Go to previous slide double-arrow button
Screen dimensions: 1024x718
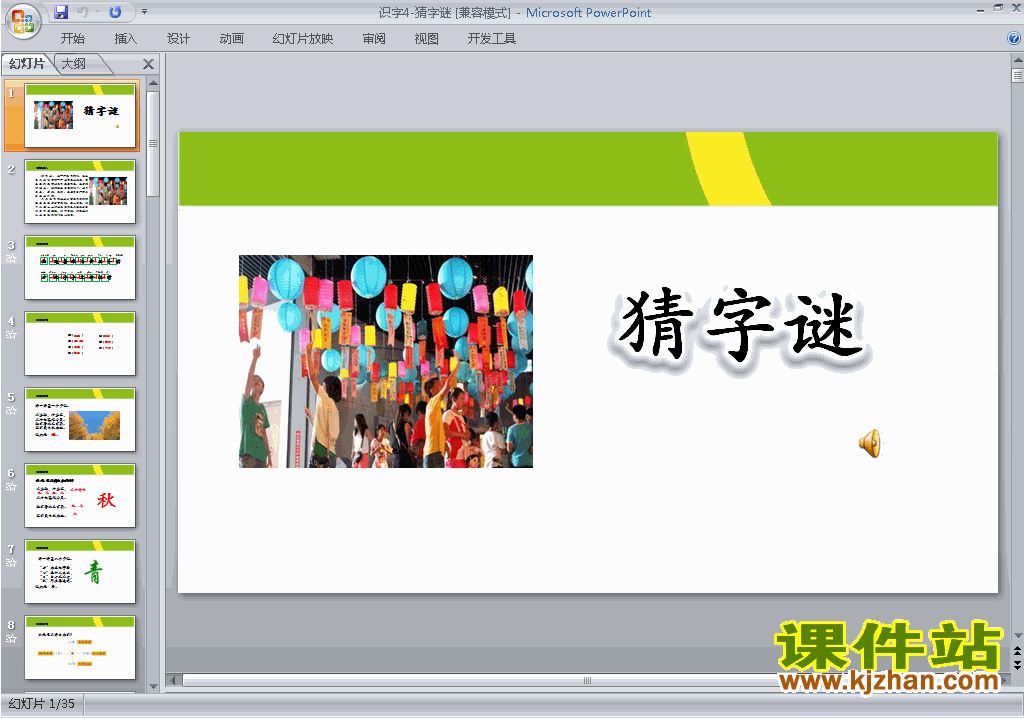(1017, 651)
